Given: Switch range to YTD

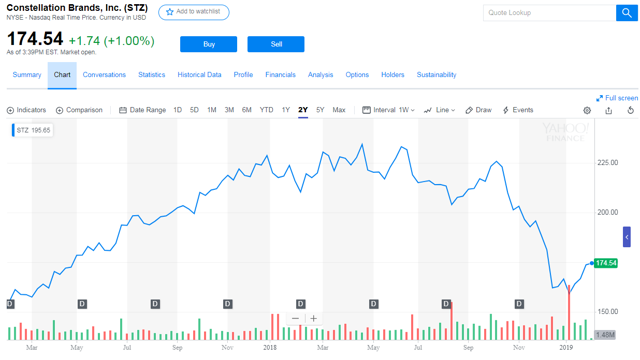Looking at the screenshot, I should click(x=267, y=110).
